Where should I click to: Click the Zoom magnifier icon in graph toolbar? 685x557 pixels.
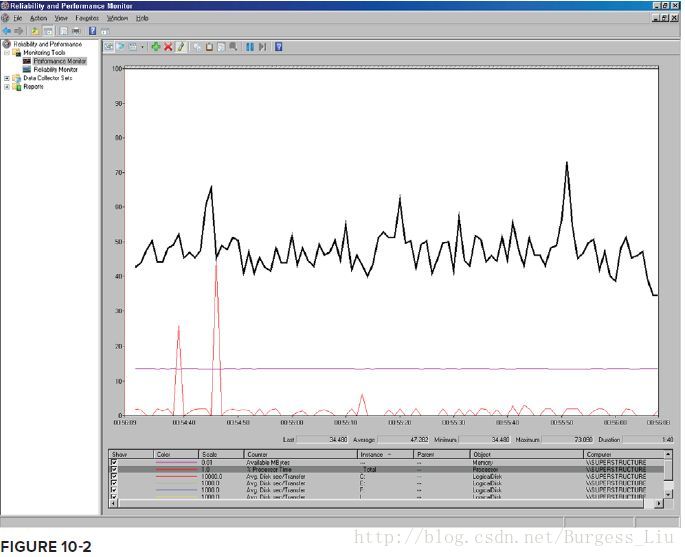point(233,47)
